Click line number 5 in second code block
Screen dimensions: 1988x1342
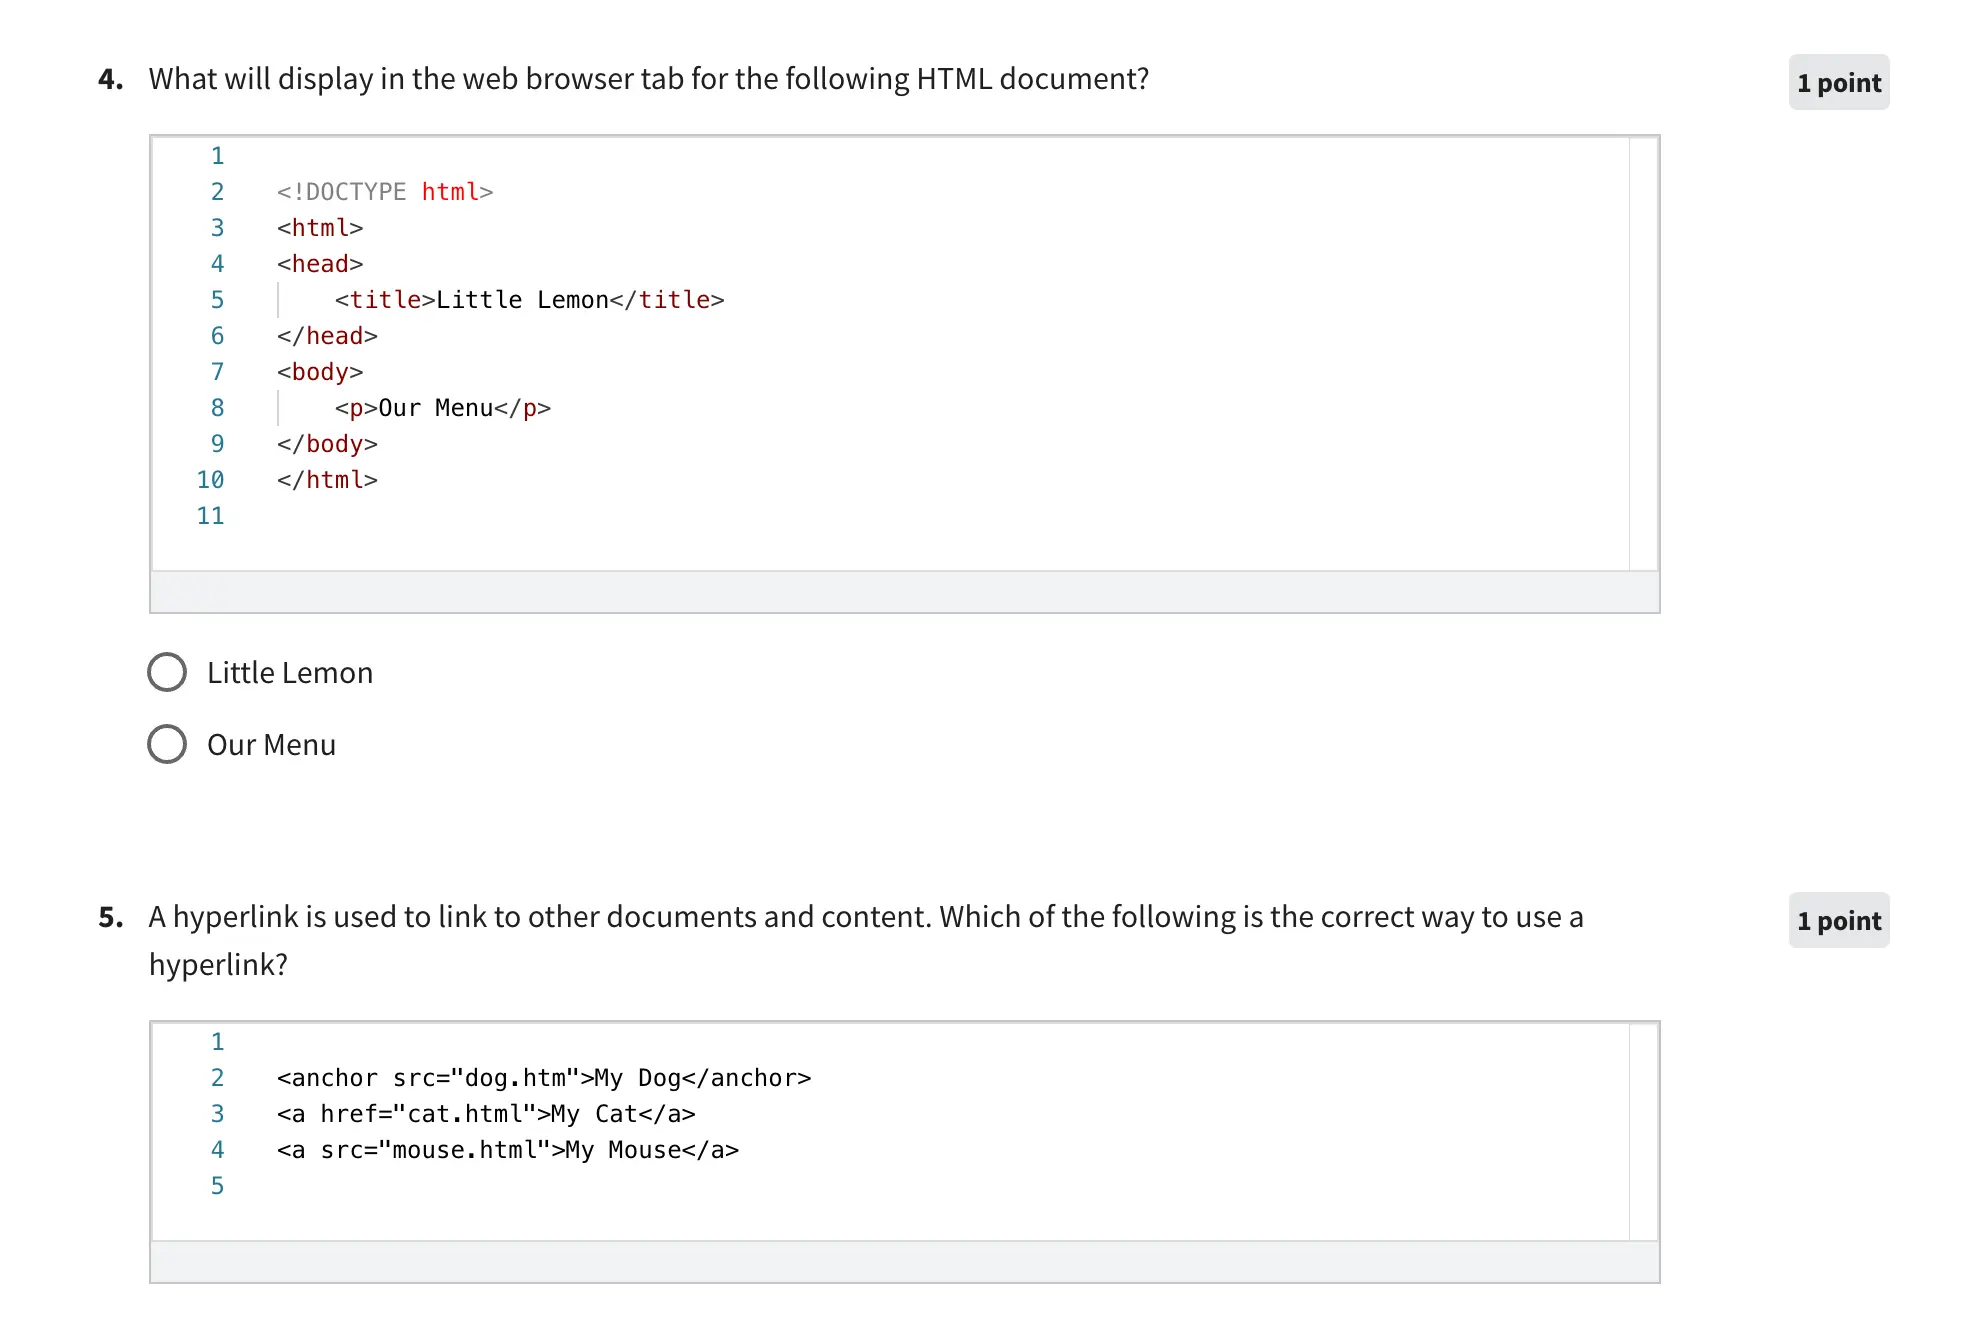(217, 1186)
